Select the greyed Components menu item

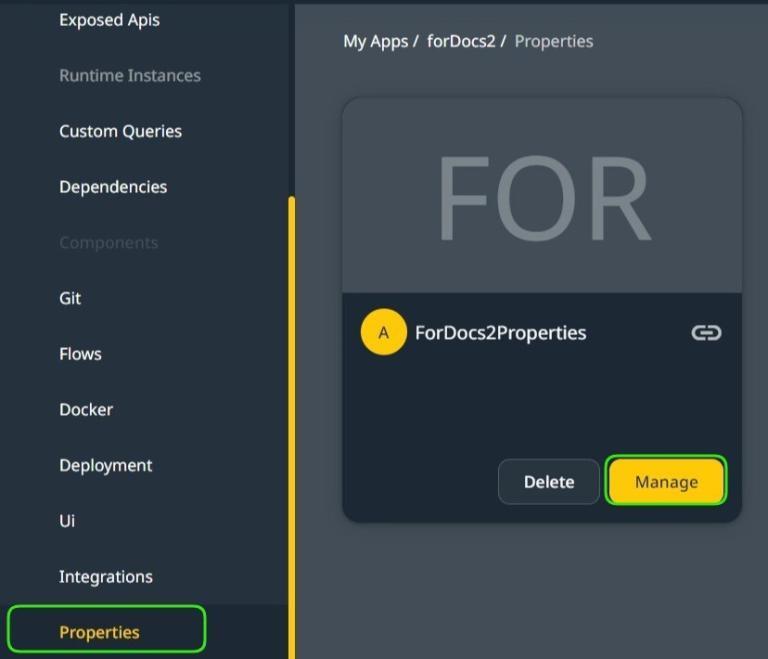108,243
